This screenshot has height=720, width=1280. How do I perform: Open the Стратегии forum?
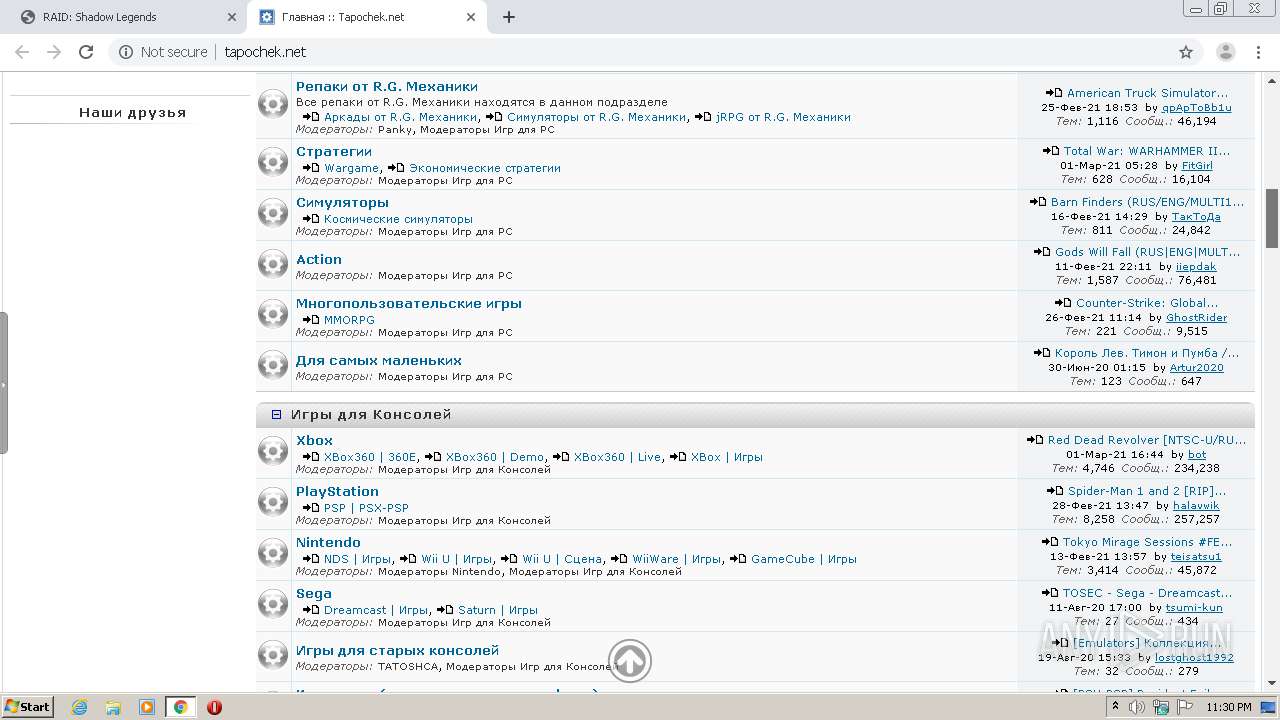[x=334, y=151]
